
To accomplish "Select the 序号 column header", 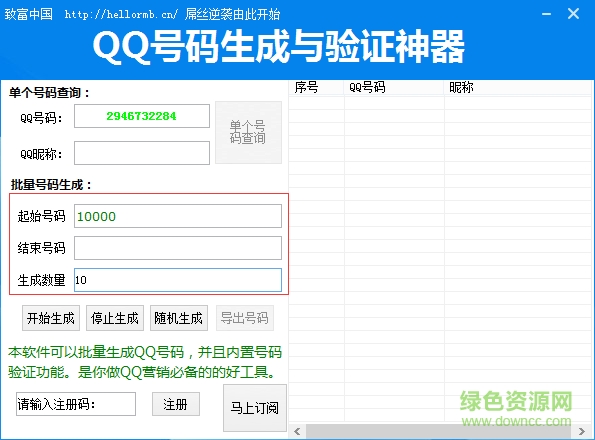I will click(x=316, y=87).
